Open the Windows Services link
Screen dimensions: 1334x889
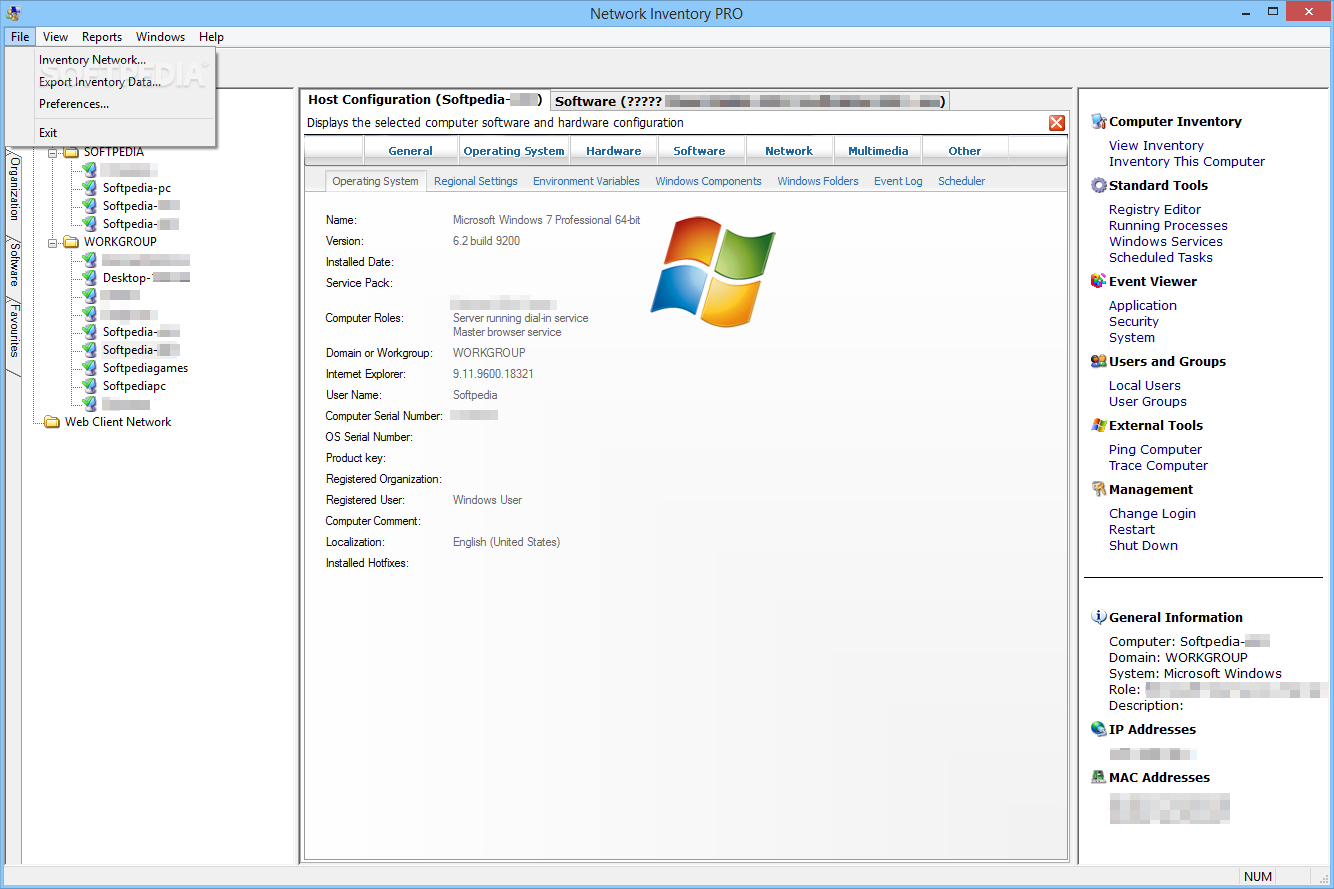click(1166, 241)
